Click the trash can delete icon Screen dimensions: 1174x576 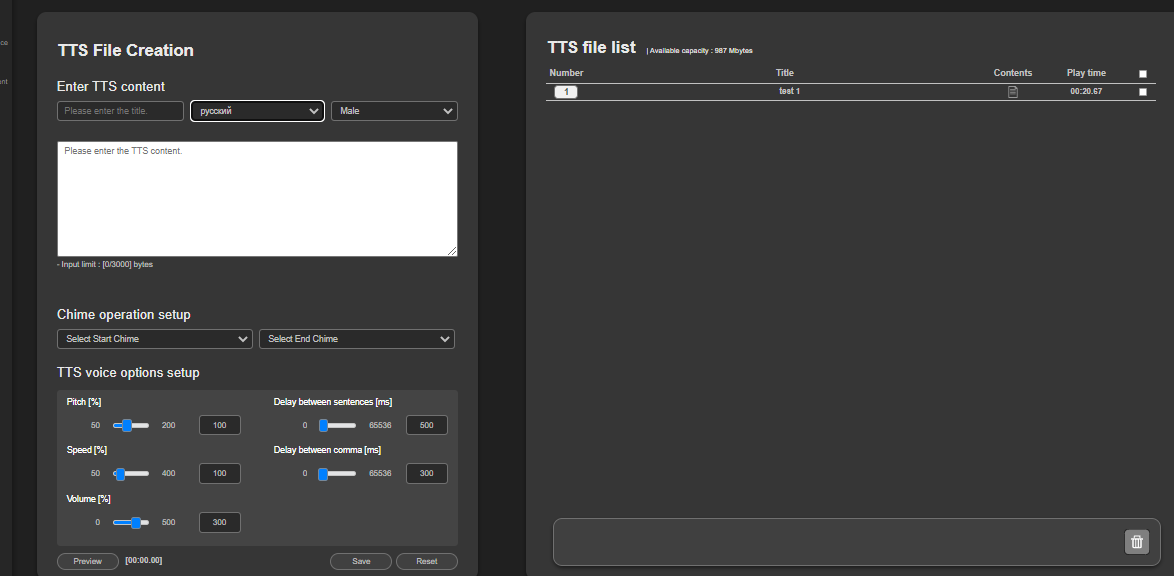point(1137,542)
